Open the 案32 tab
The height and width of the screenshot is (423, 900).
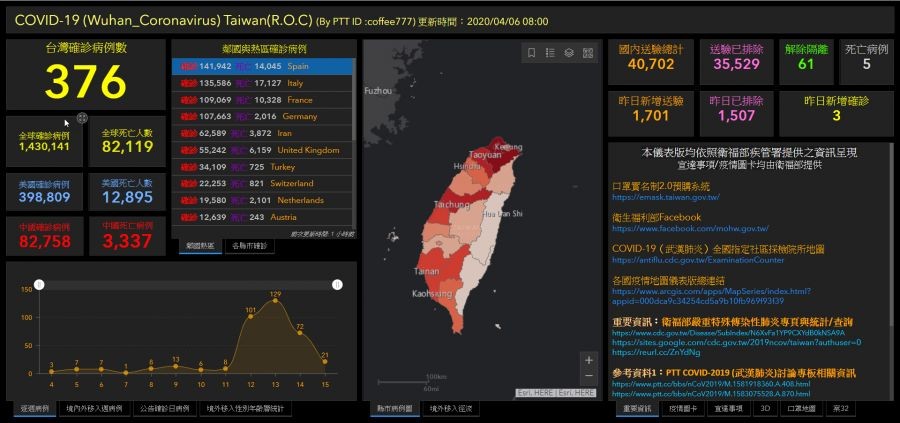pyautogui.click(x=841, y=409)
